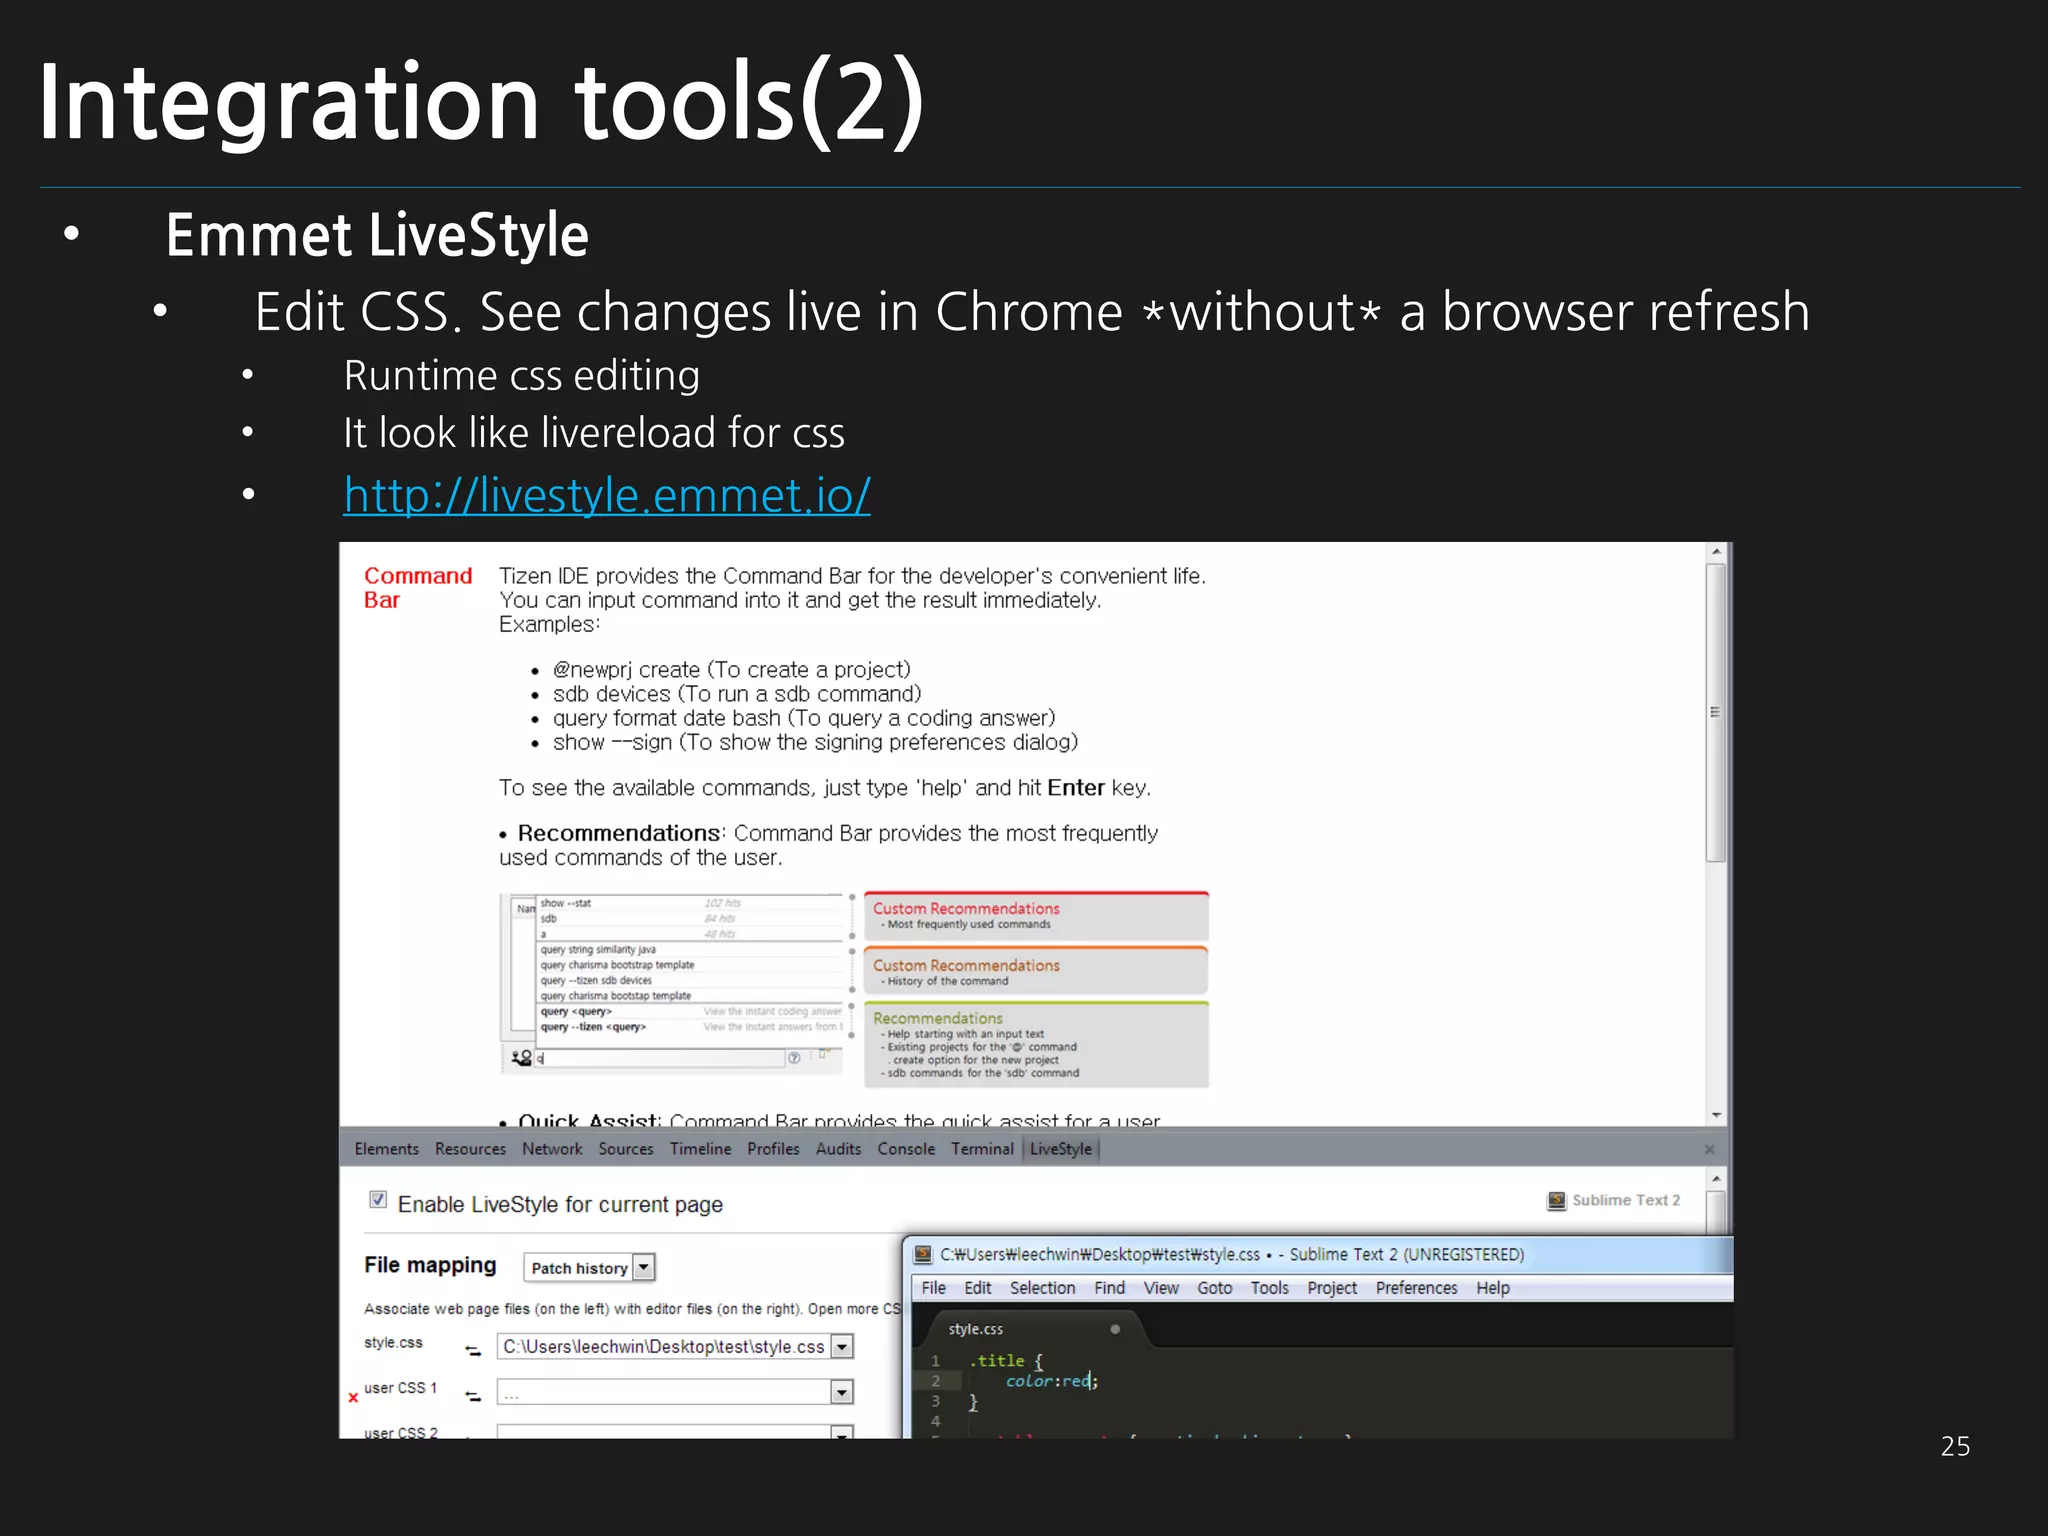
Task: Expand the style.css file path dropdown
Action: [842, 1347]
